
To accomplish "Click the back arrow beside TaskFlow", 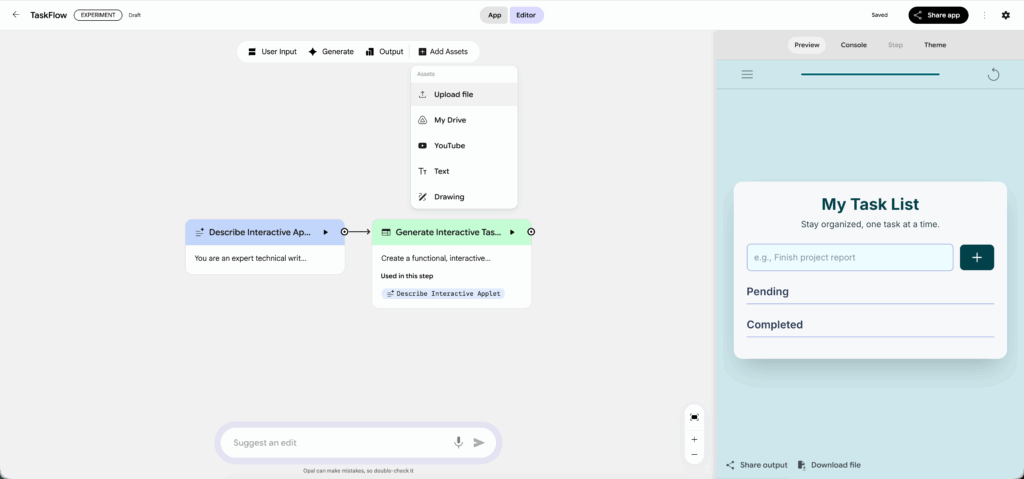I will coord(15,15).
